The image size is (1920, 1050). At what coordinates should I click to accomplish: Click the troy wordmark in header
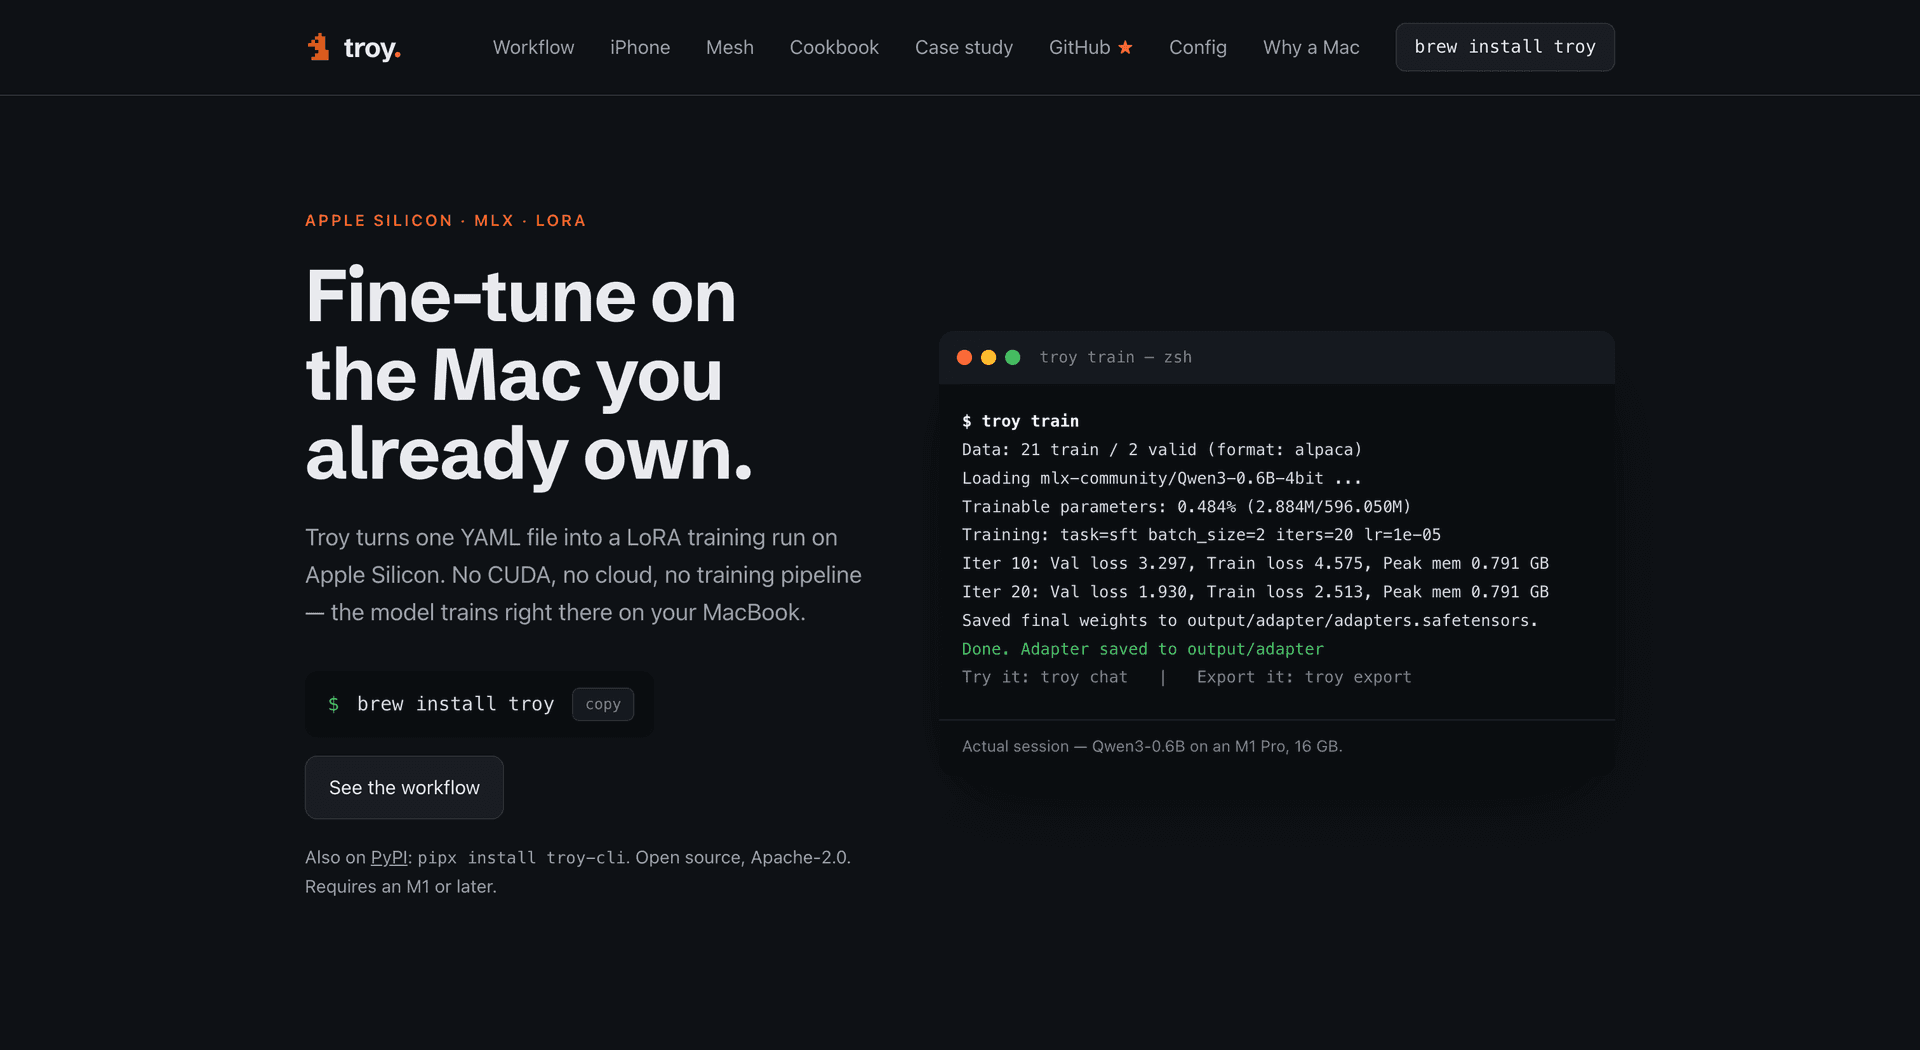372,48
